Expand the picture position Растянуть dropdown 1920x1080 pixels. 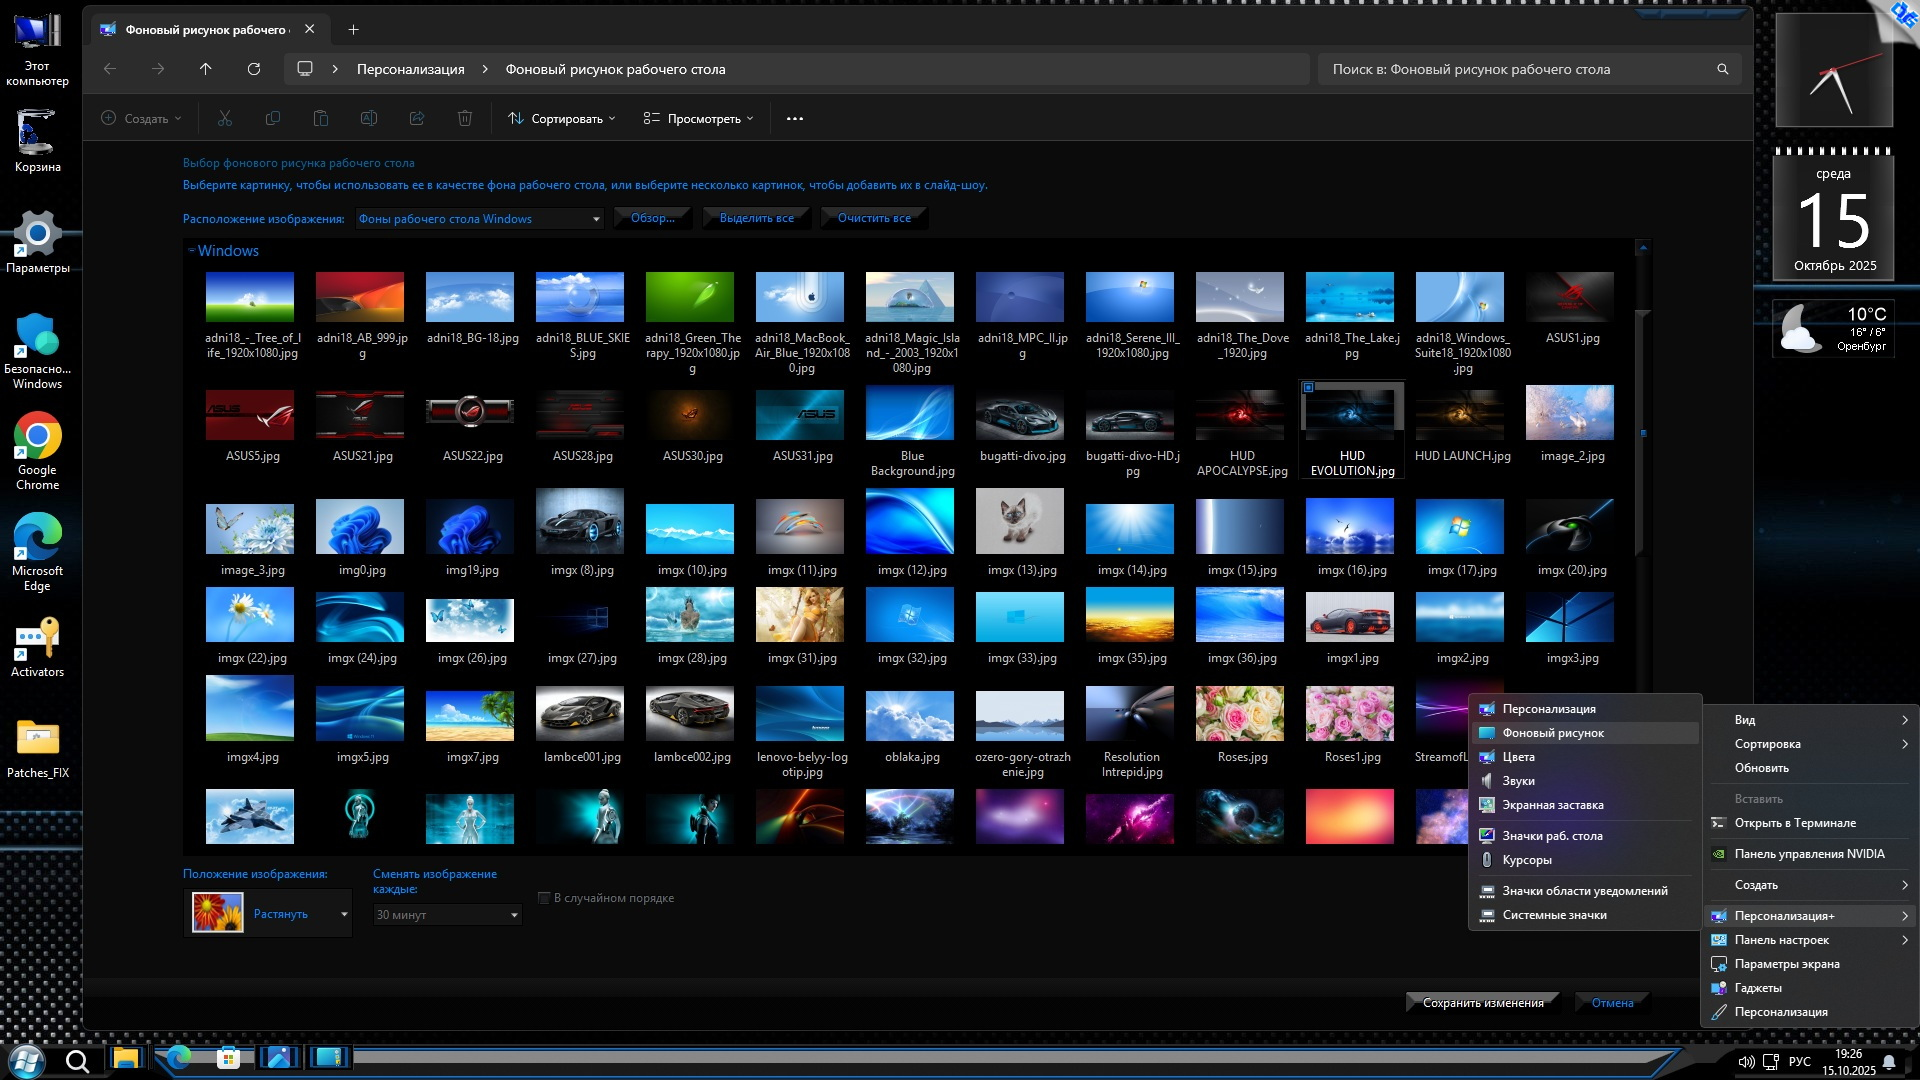[x=344, y=914]
